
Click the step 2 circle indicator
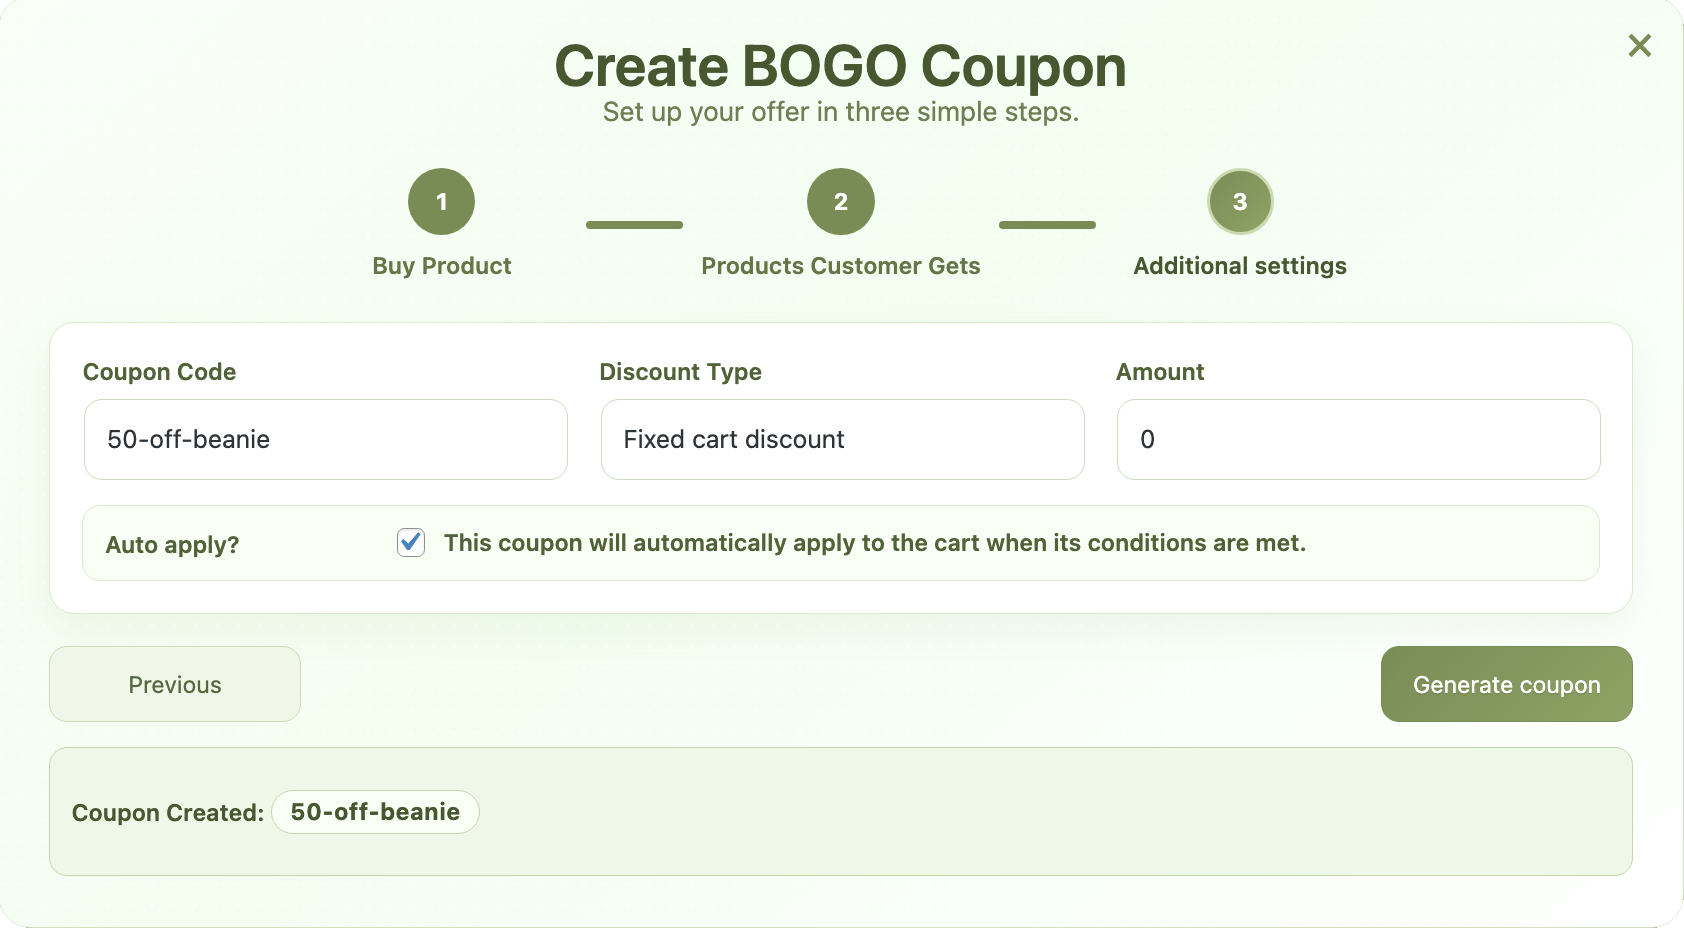click(840, 202)
